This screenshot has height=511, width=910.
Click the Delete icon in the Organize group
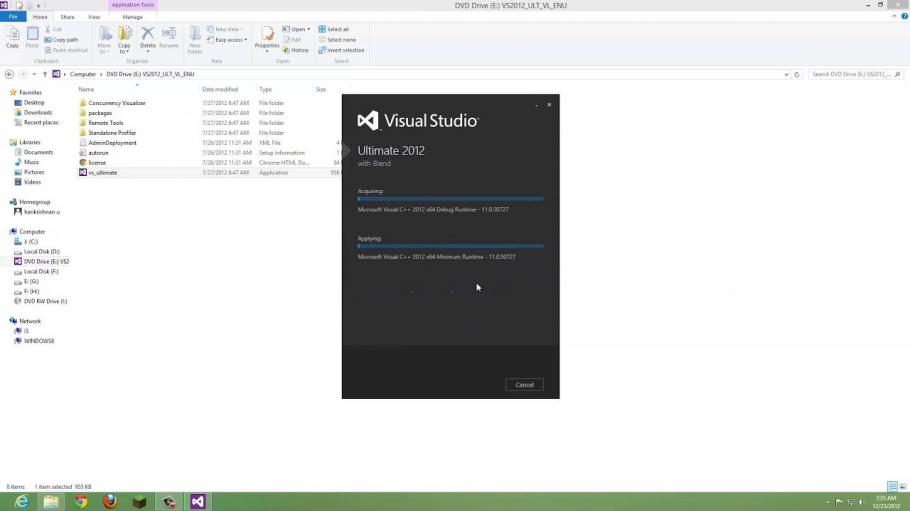(147, 37)
